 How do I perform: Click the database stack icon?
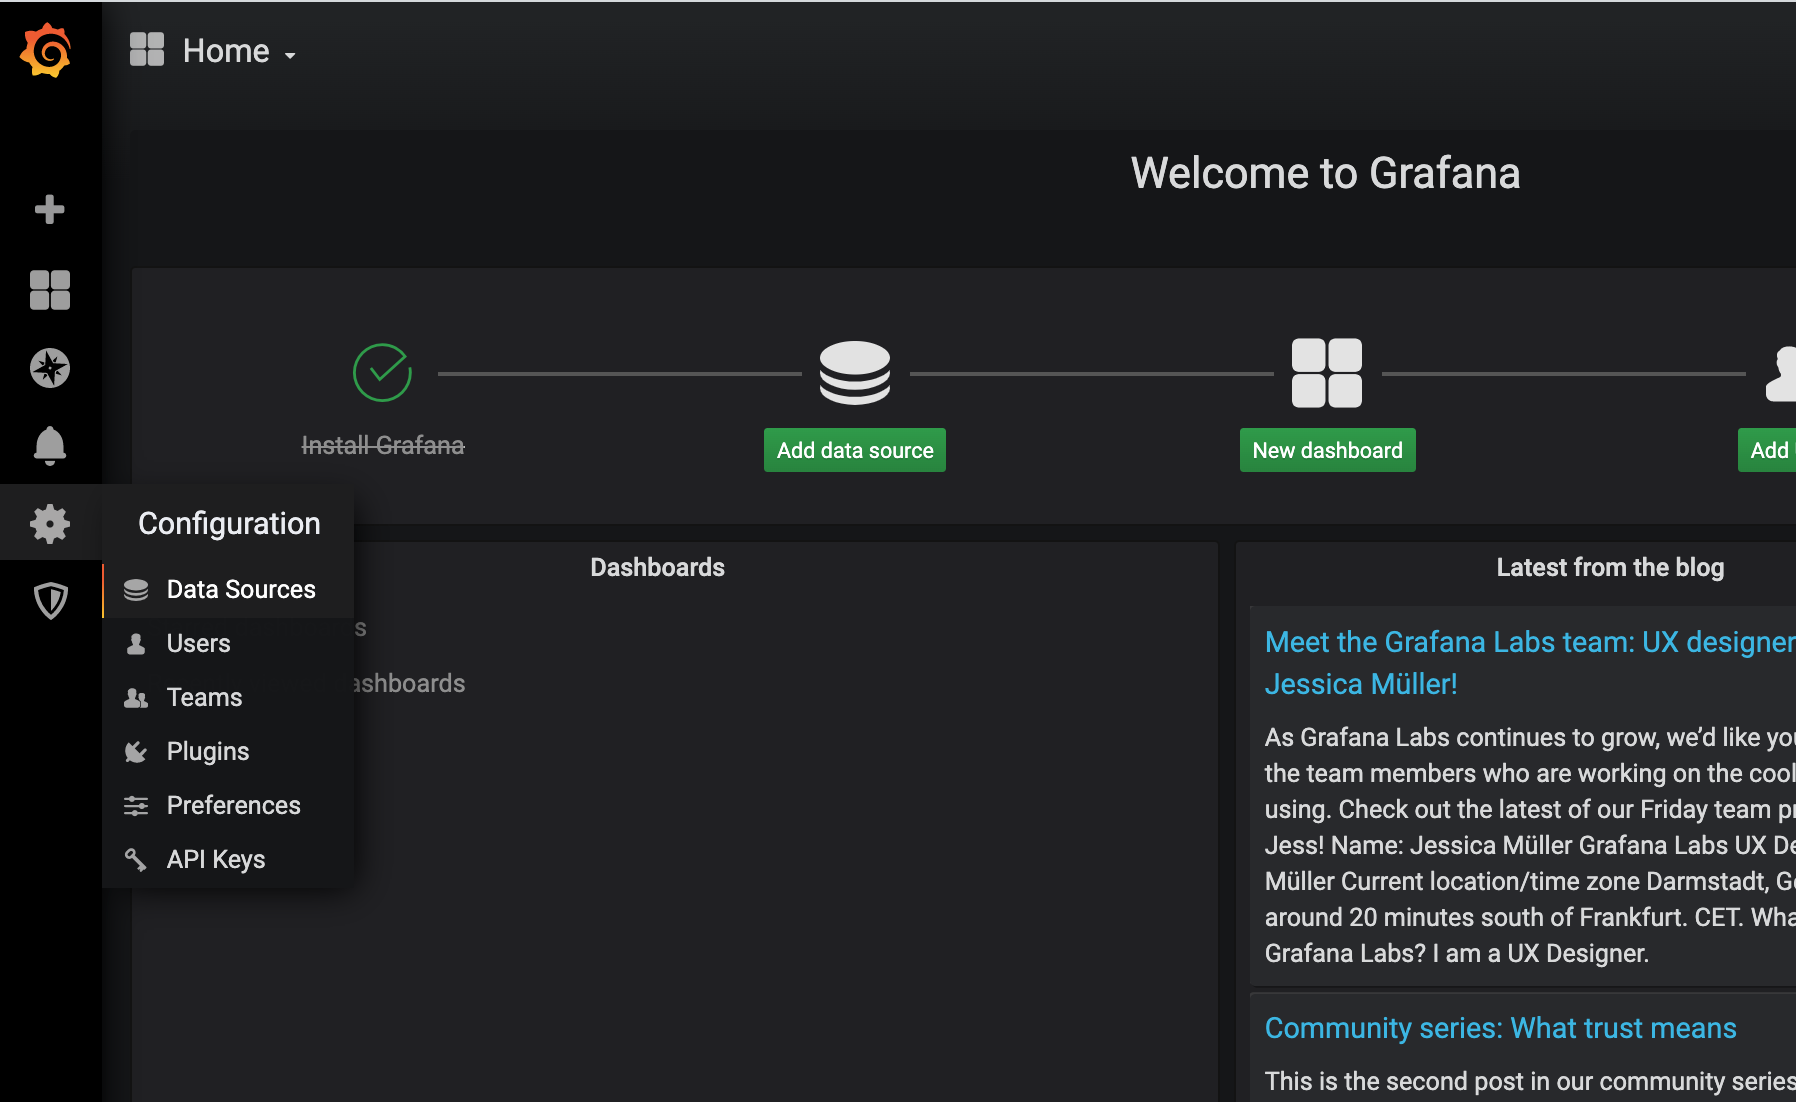pyautogui.click(x=855, y=373)
